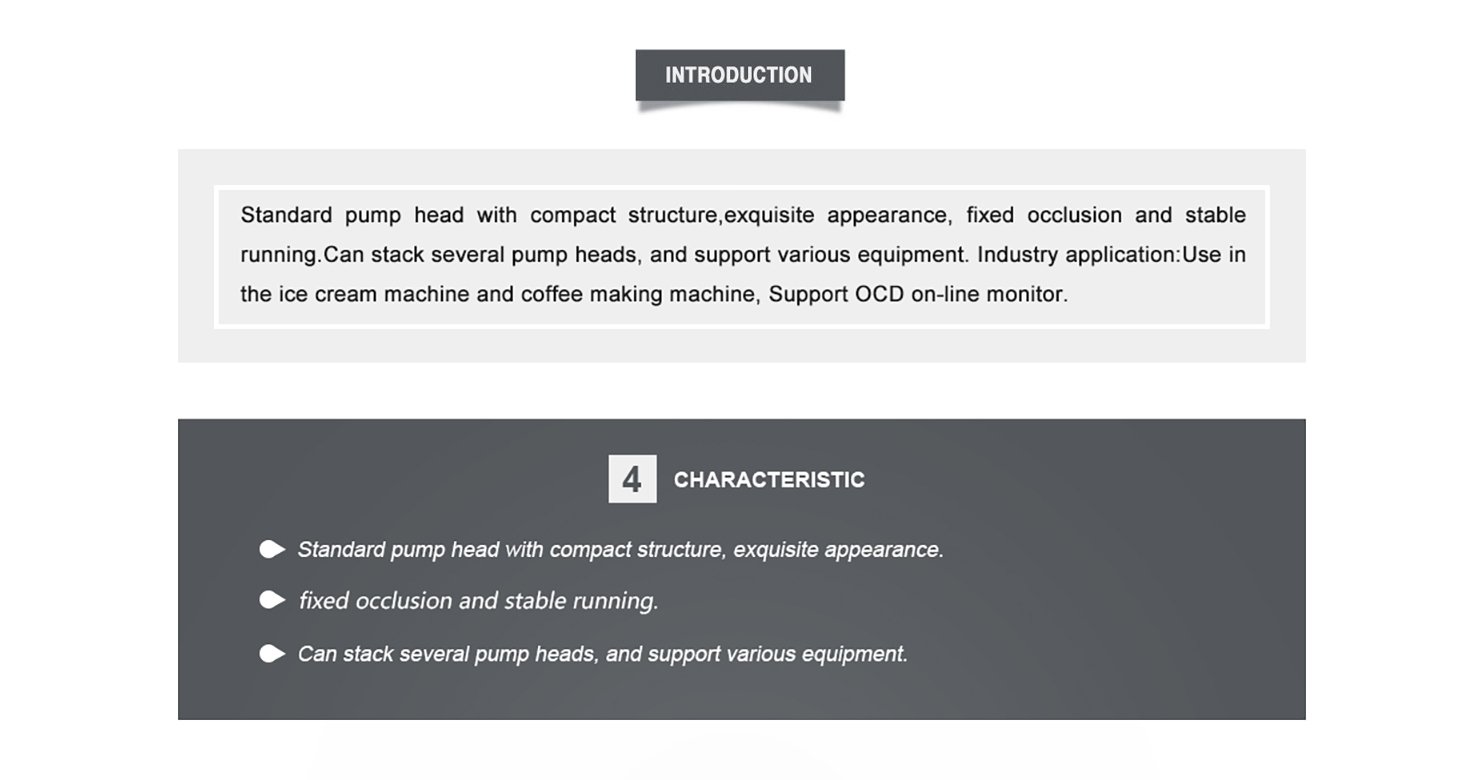Select the 'fixed occlusion and stable running' bullet text
This screenshot has height=780, width=1484.
tap(478, 601)
